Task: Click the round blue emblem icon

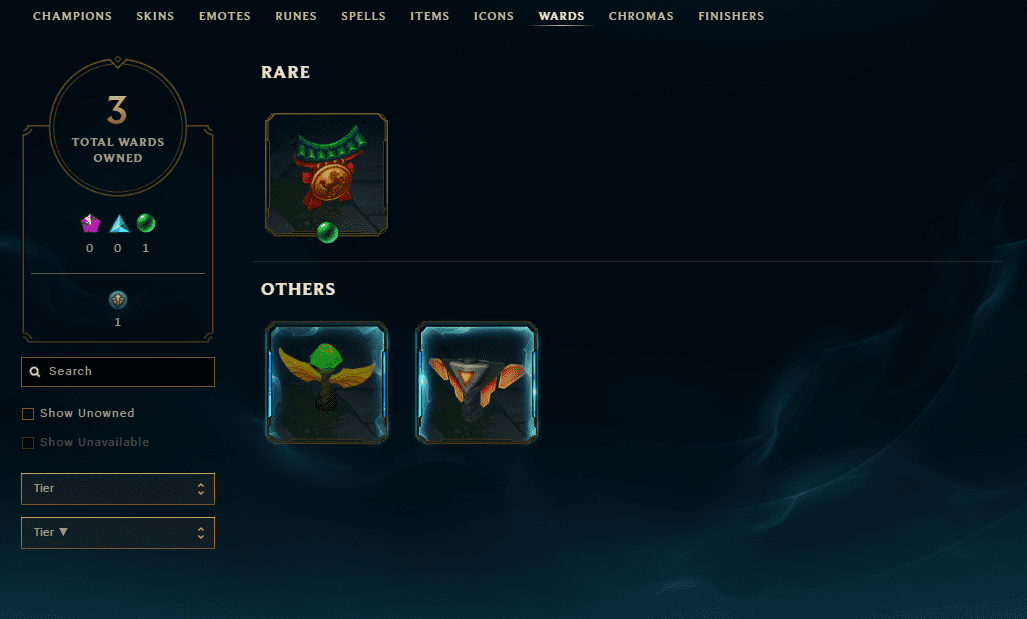Action: 118,300
